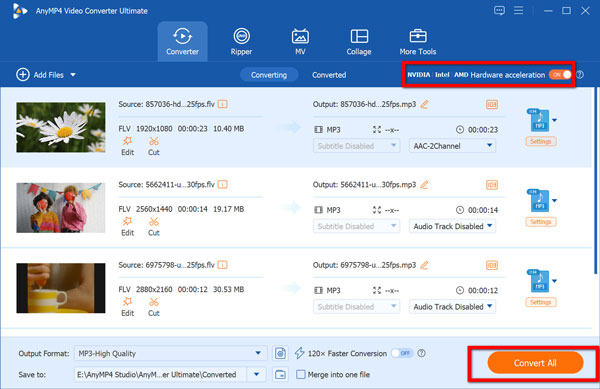Open MP3 format icon for 5662411-u
600x389 pixels.
point(539,200)
